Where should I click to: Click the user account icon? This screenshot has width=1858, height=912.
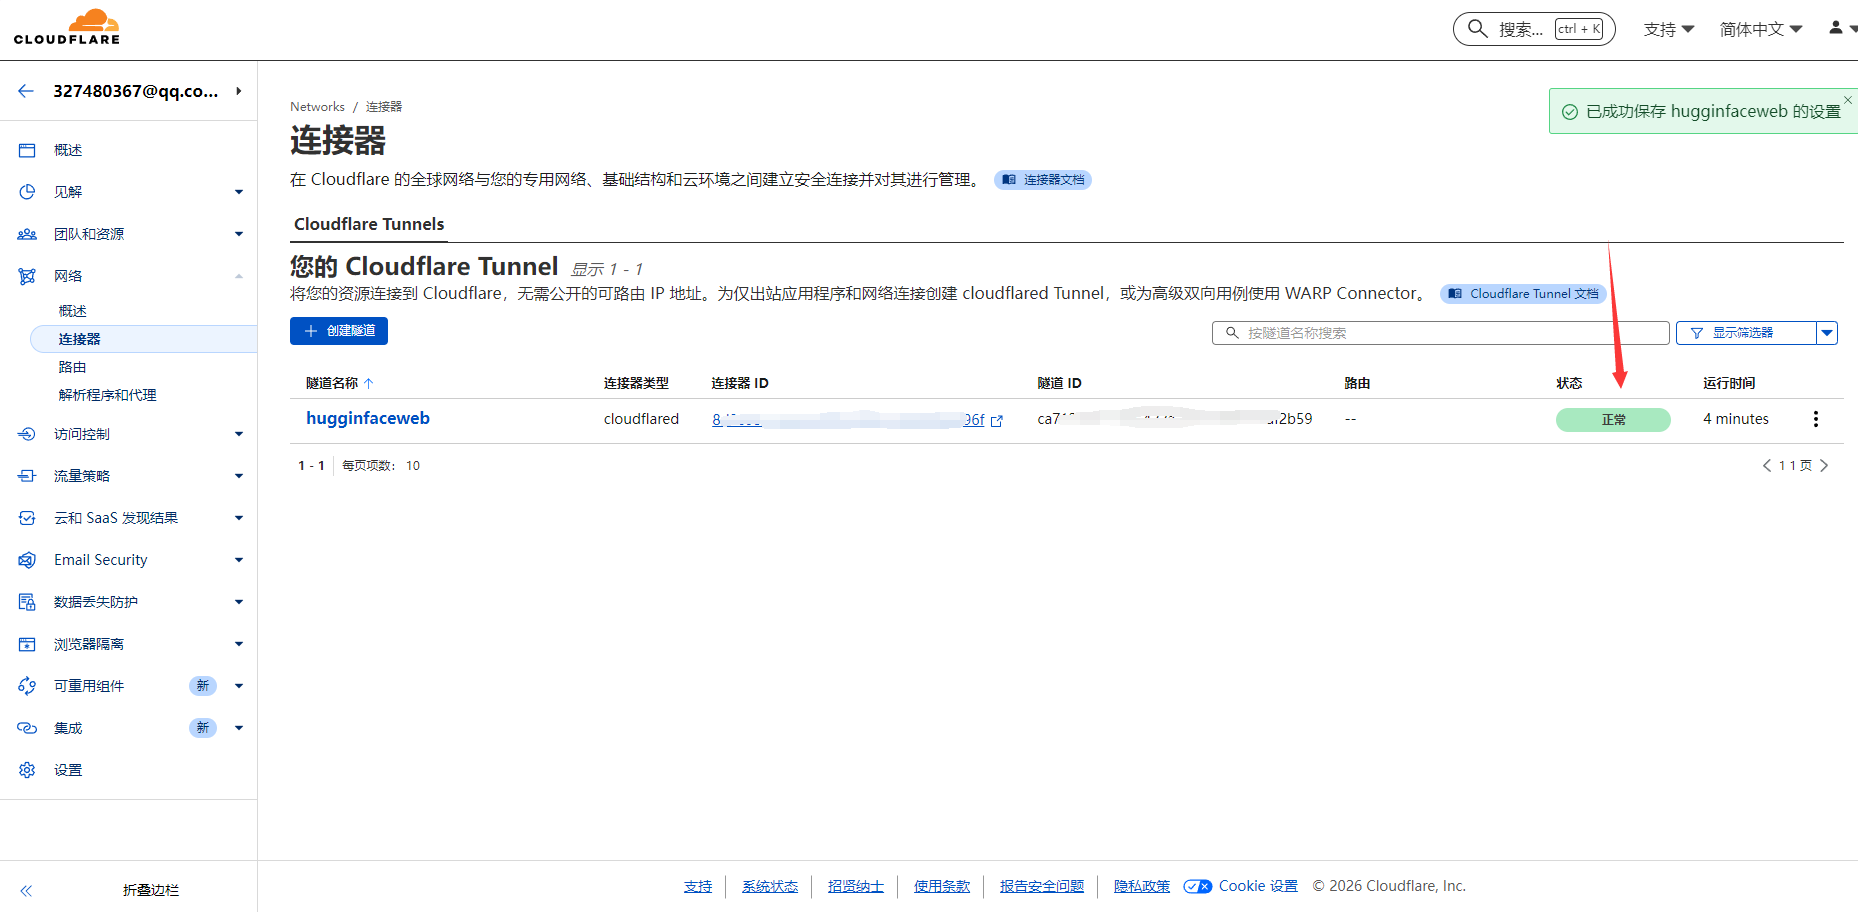click(x=1835, y=28)
